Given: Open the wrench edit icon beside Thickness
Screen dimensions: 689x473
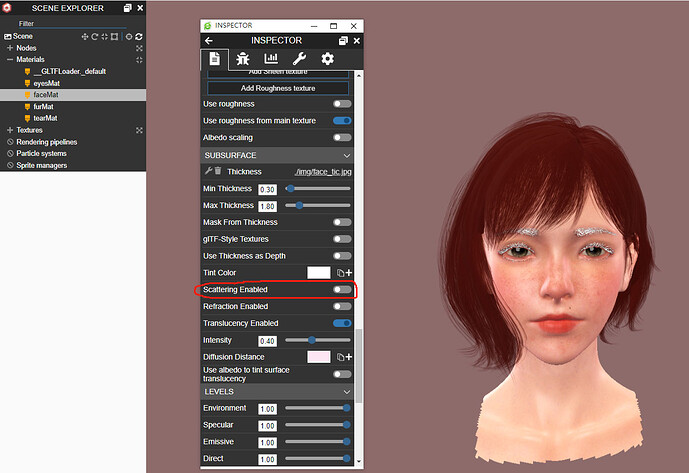Looking at the screenshot, I should point(209,171).
